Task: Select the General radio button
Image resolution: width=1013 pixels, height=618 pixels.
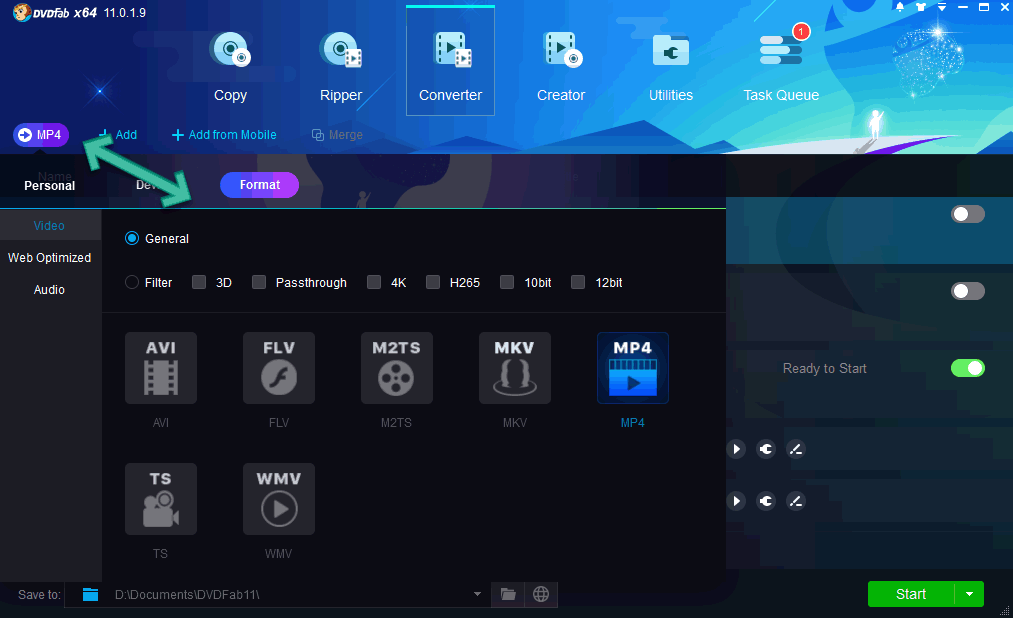Action: pos(132,238)
